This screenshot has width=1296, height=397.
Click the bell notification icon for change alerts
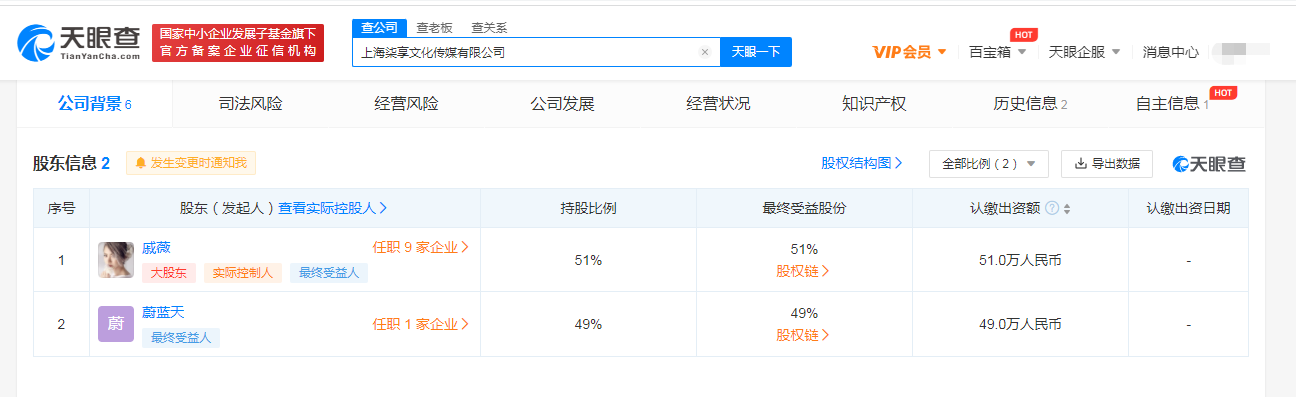coord(140,163)
